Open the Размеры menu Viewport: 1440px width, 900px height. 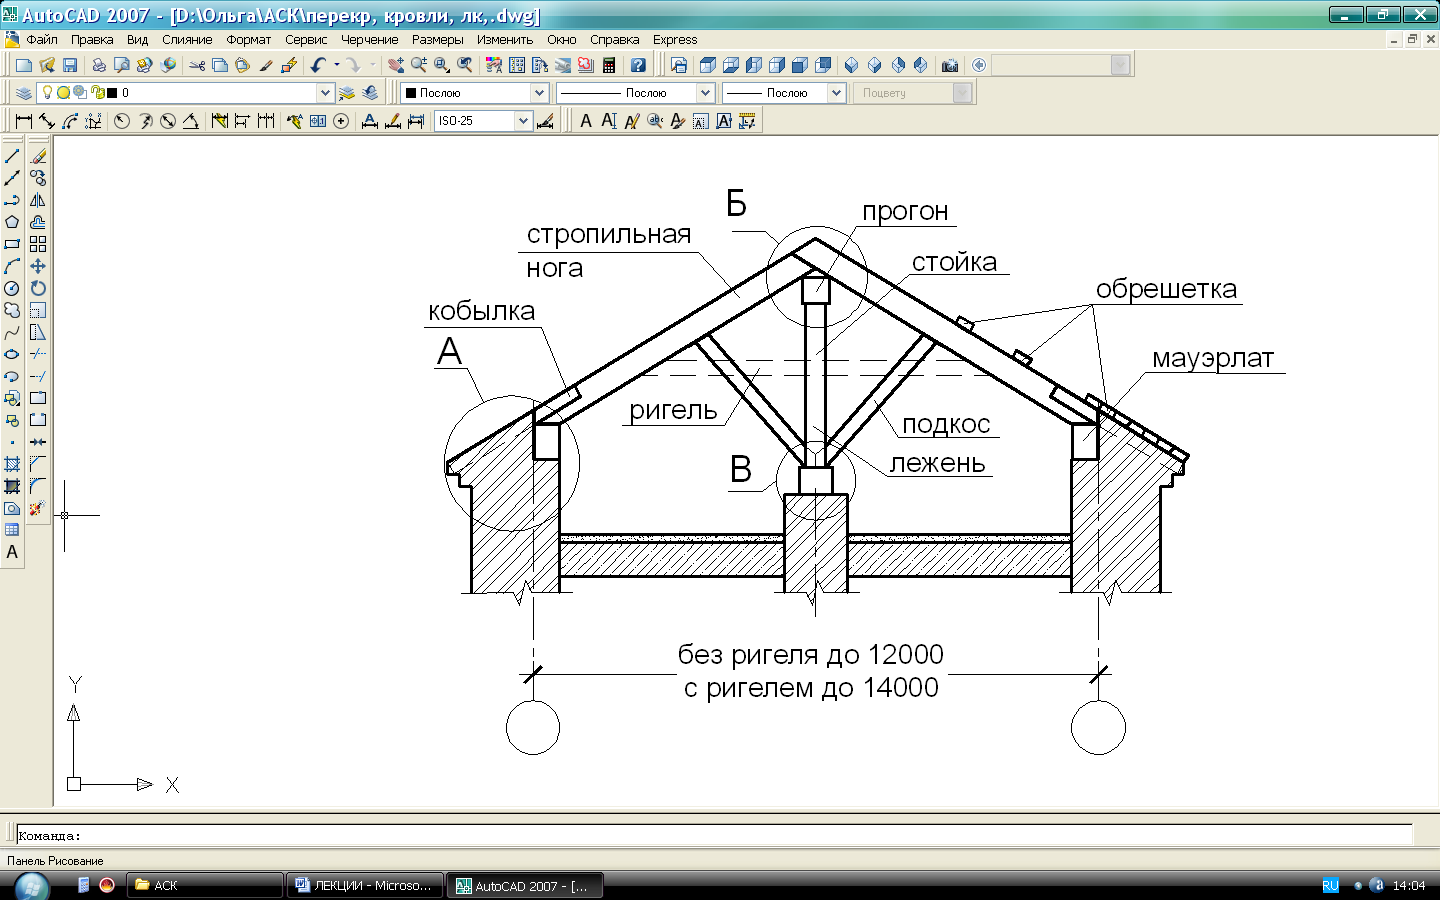[x=437, y=40]
